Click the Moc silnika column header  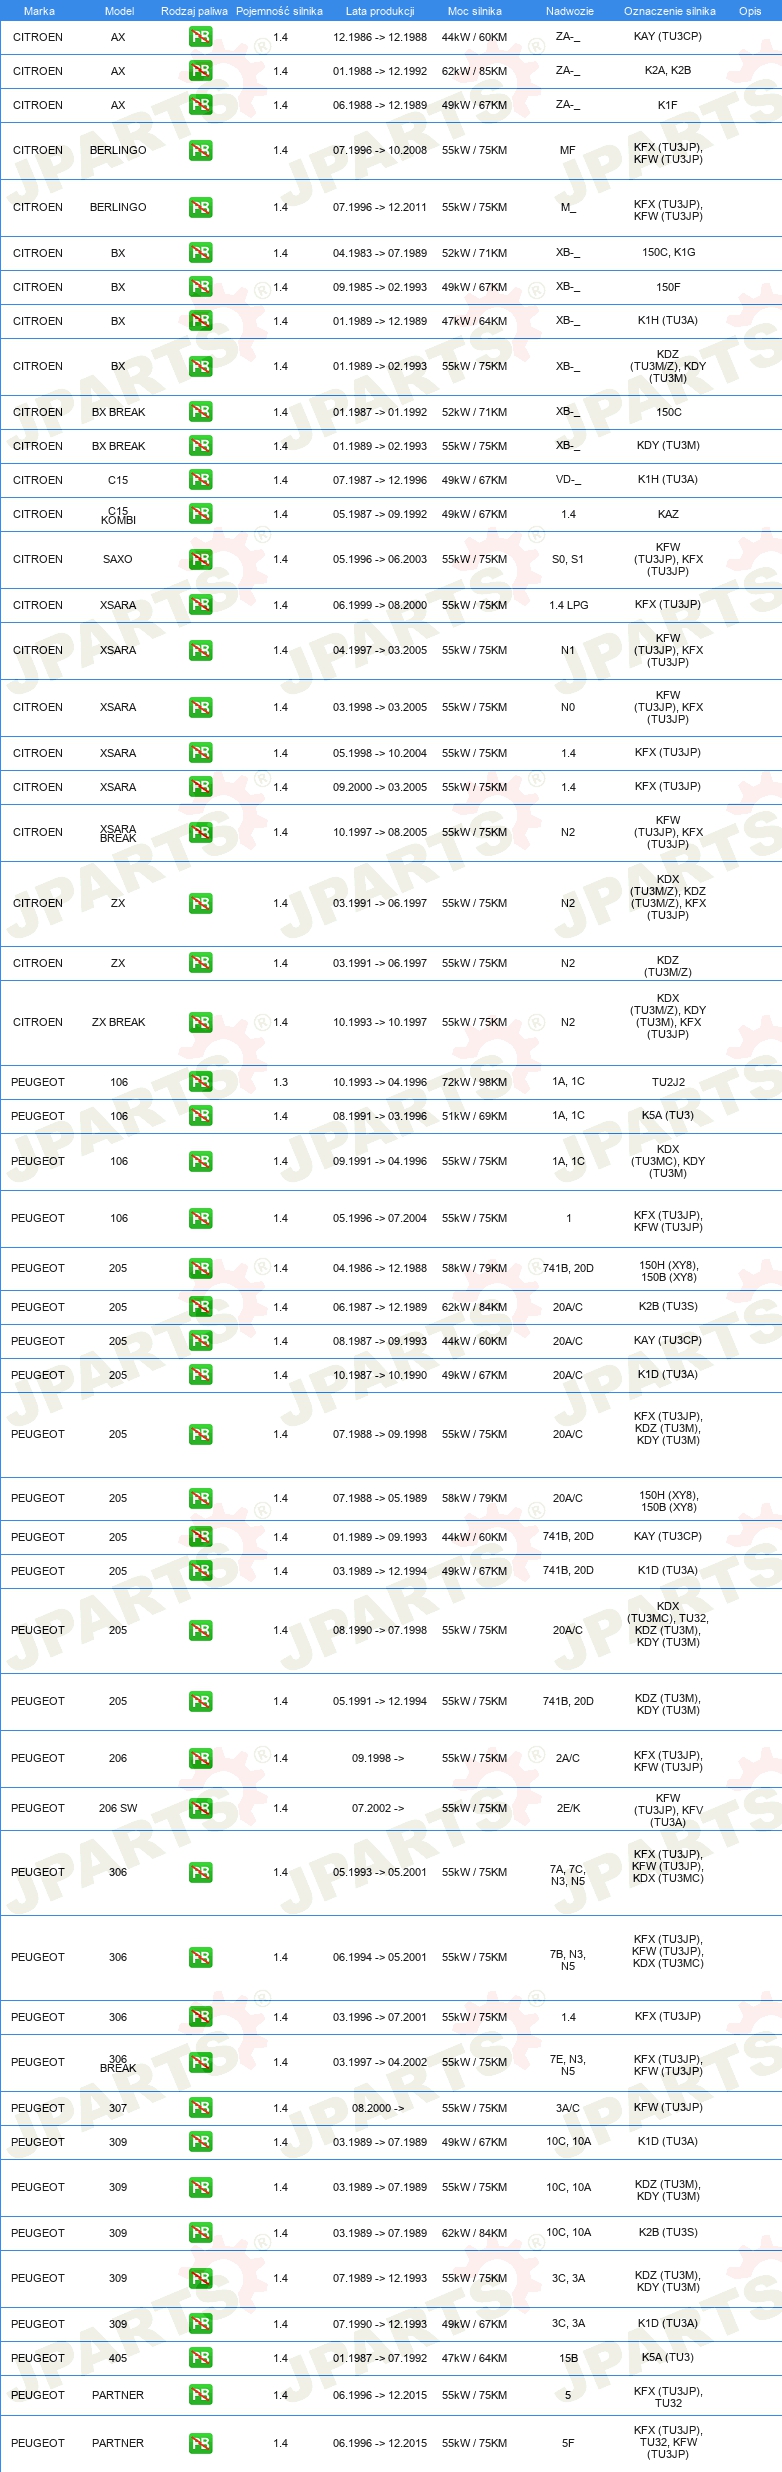pyautogui.click(x=474, y=11)
